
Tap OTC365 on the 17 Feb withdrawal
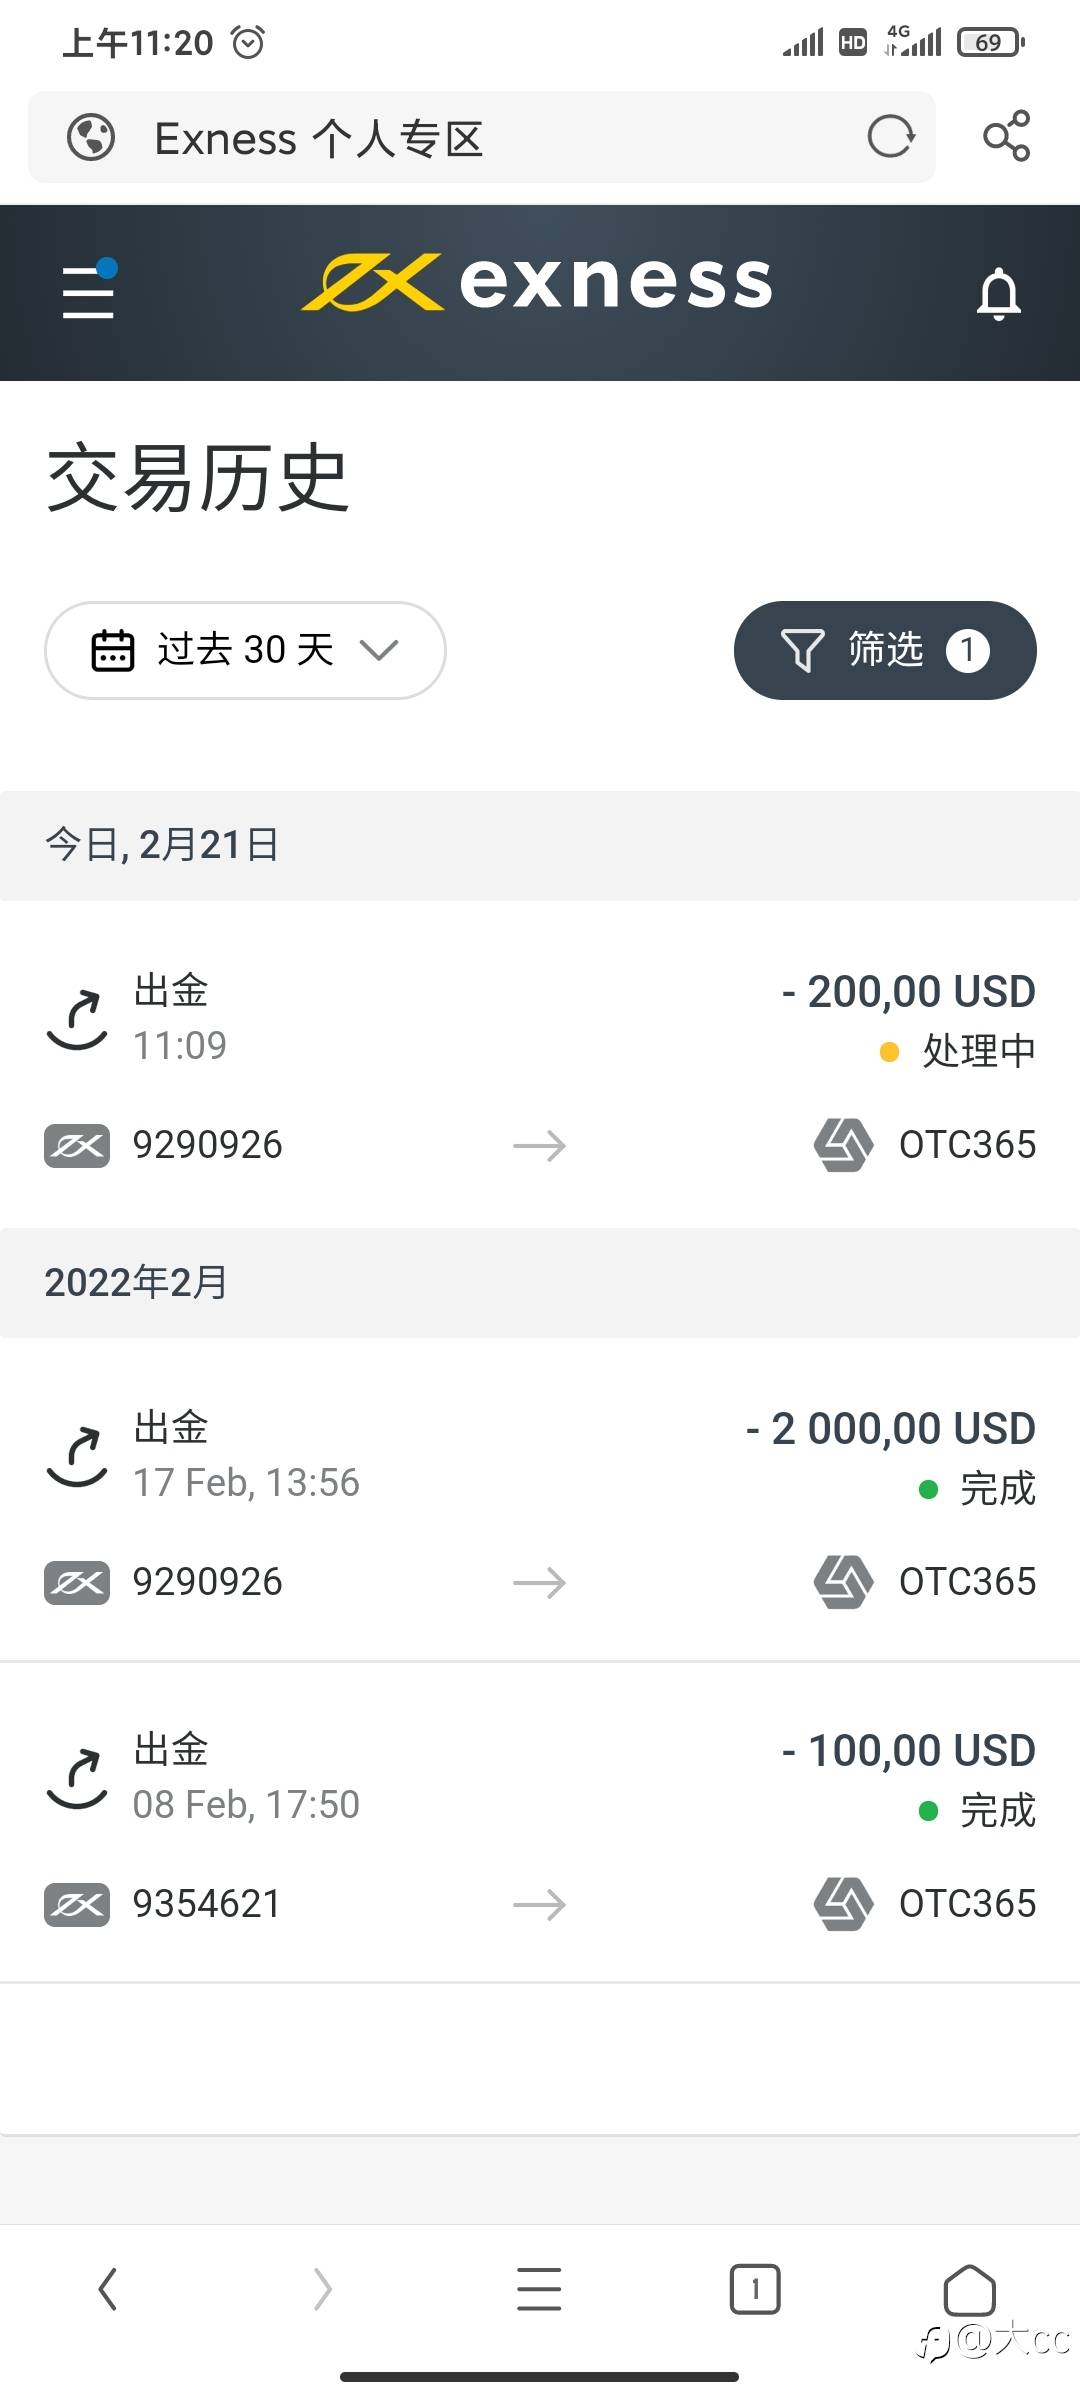point(967,1582)
